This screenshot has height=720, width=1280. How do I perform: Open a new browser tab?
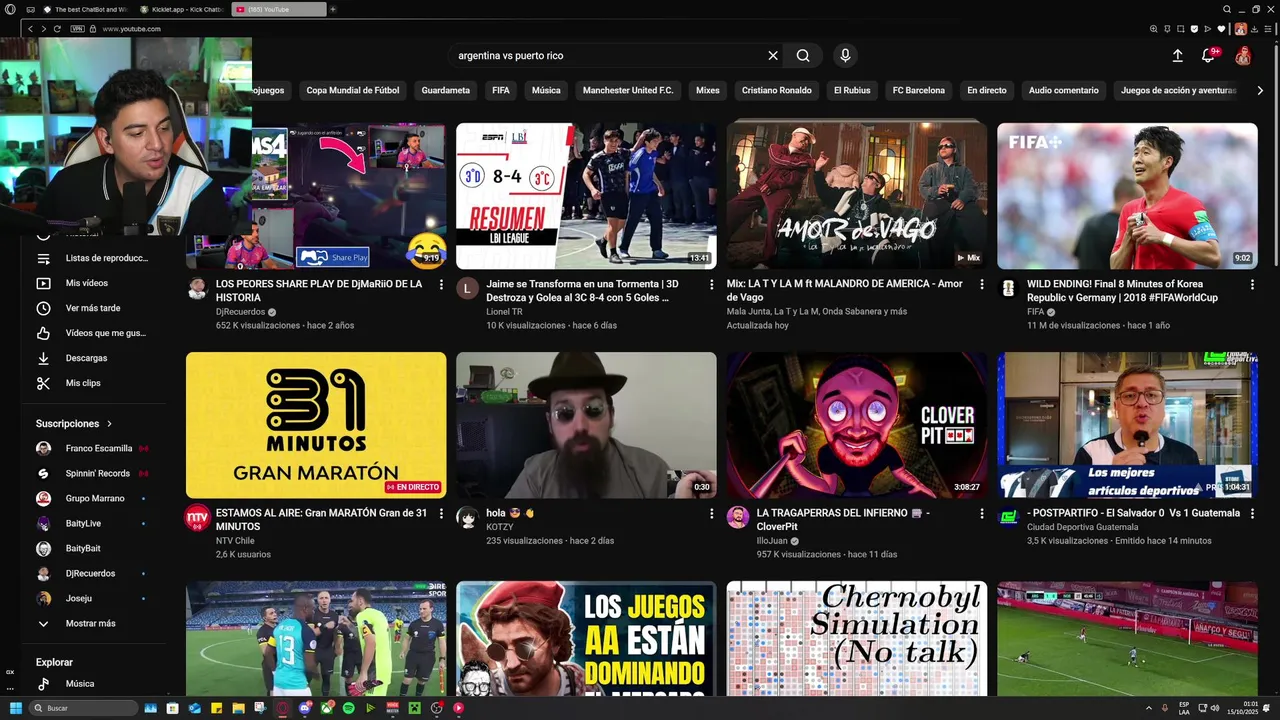point(333,9)
